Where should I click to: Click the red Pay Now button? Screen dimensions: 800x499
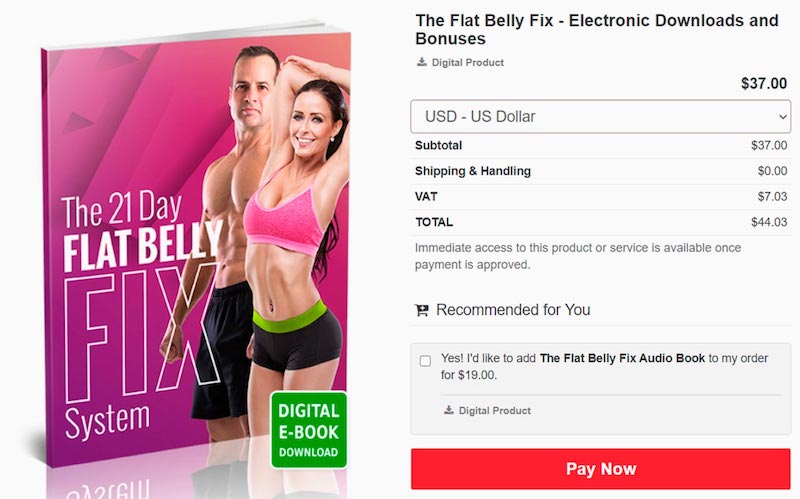point(601,469)
